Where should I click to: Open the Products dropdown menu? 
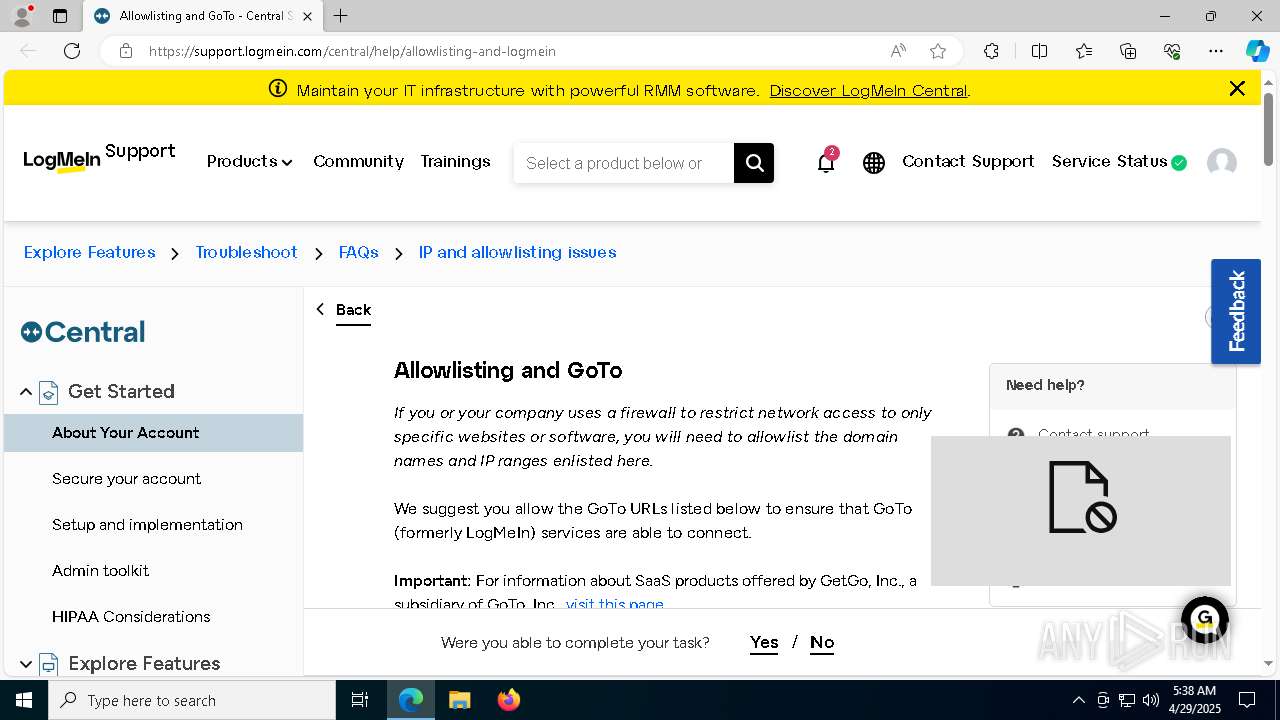pos(249,162)
